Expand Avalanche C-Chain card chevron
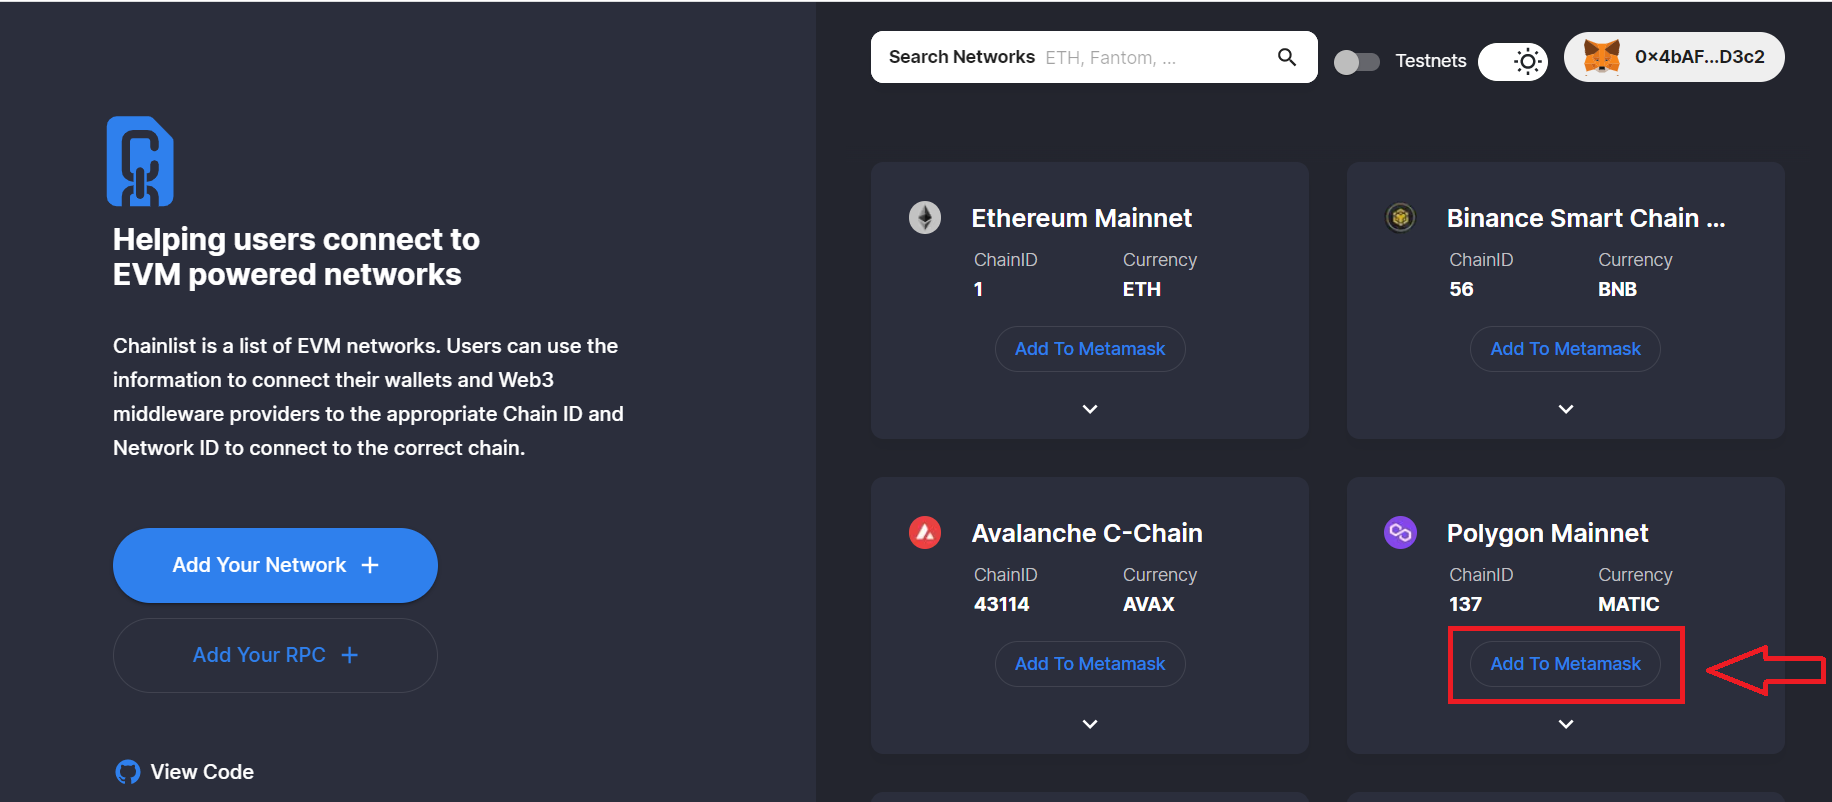1832x802 pixels. 1090,724
